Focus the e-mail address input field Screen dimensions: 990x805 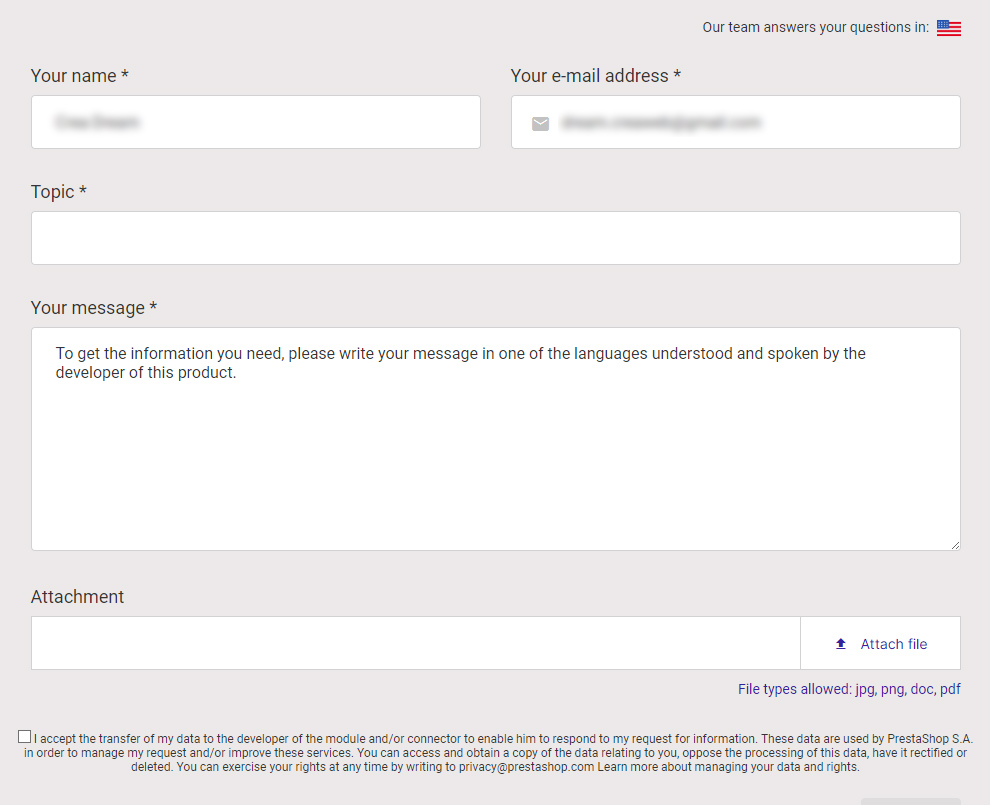[736, 122]
